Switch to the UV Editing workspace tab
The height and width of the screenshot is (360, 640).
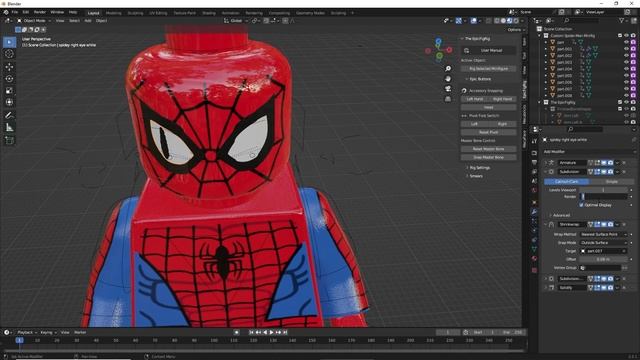point(158,13)
